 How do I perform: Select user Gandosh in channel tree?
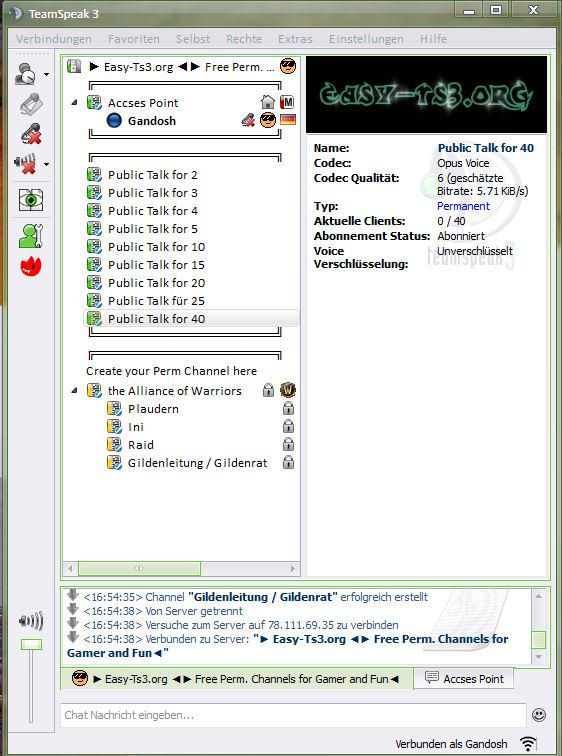coord(151,121)
